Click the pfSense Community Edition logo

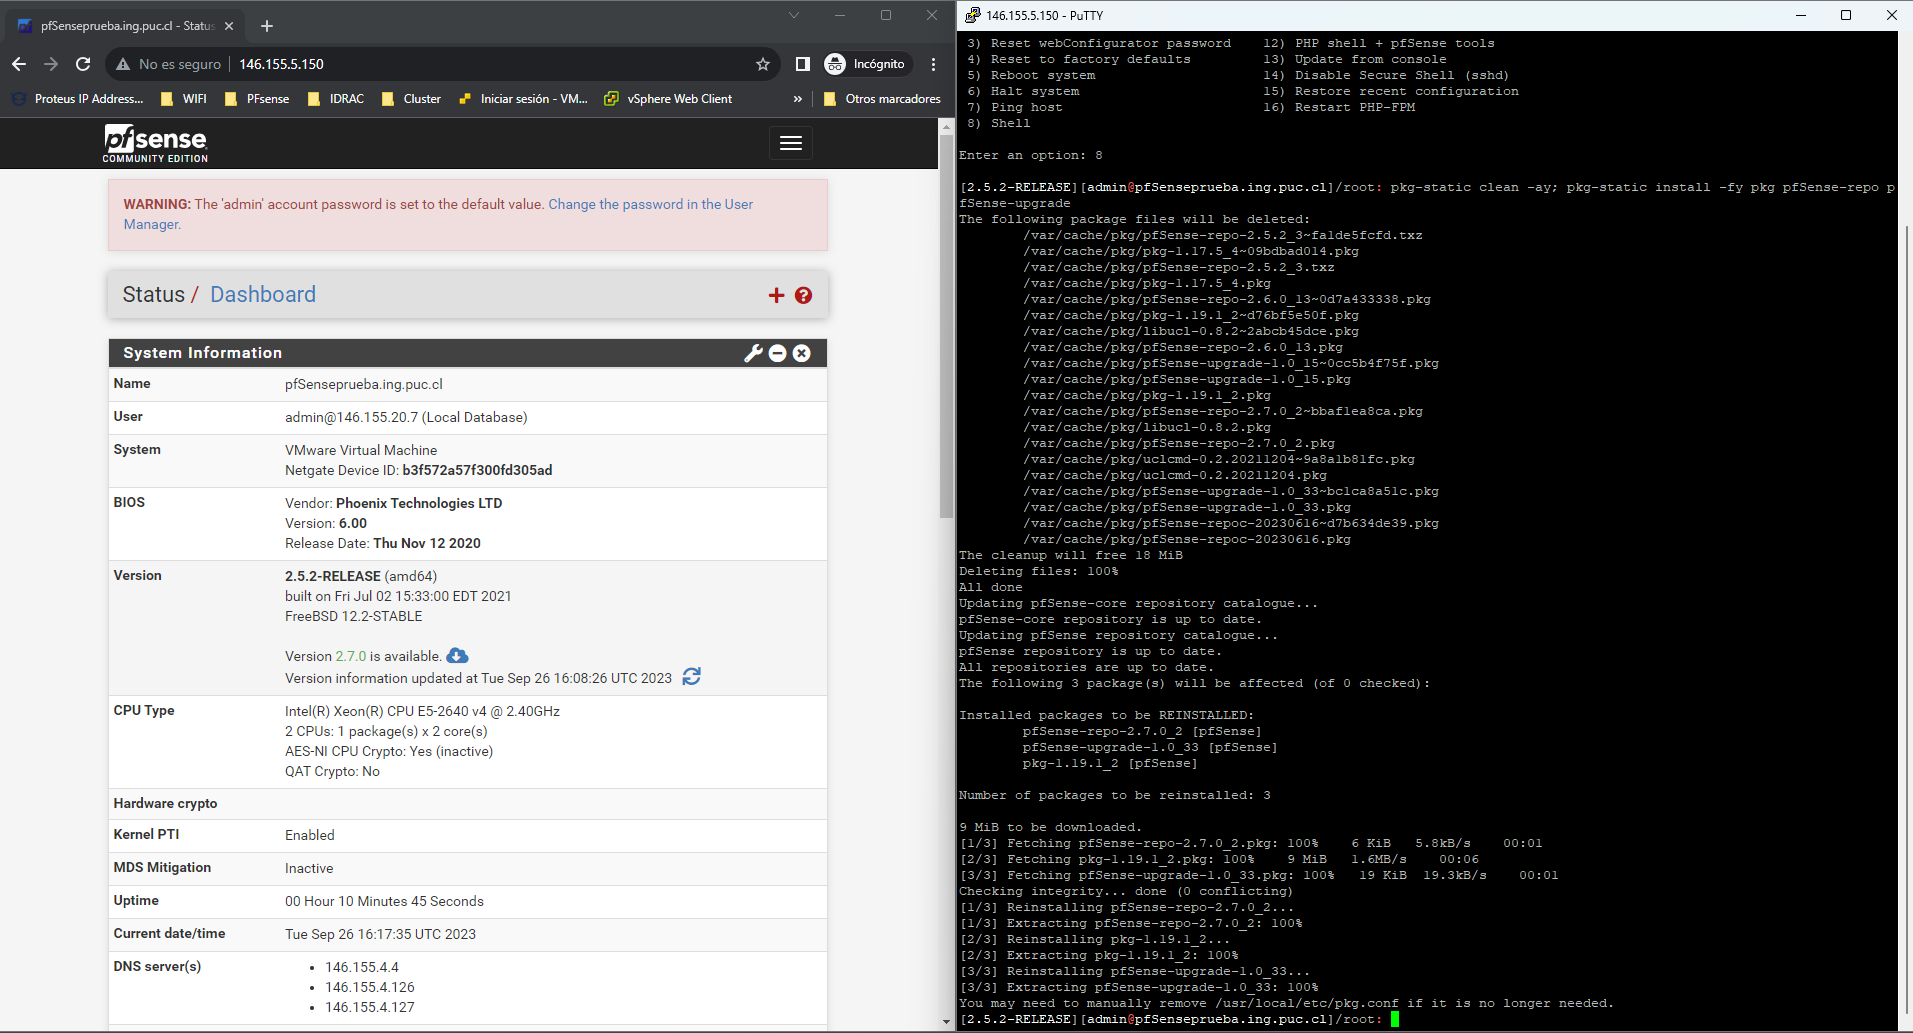point(155,143)
